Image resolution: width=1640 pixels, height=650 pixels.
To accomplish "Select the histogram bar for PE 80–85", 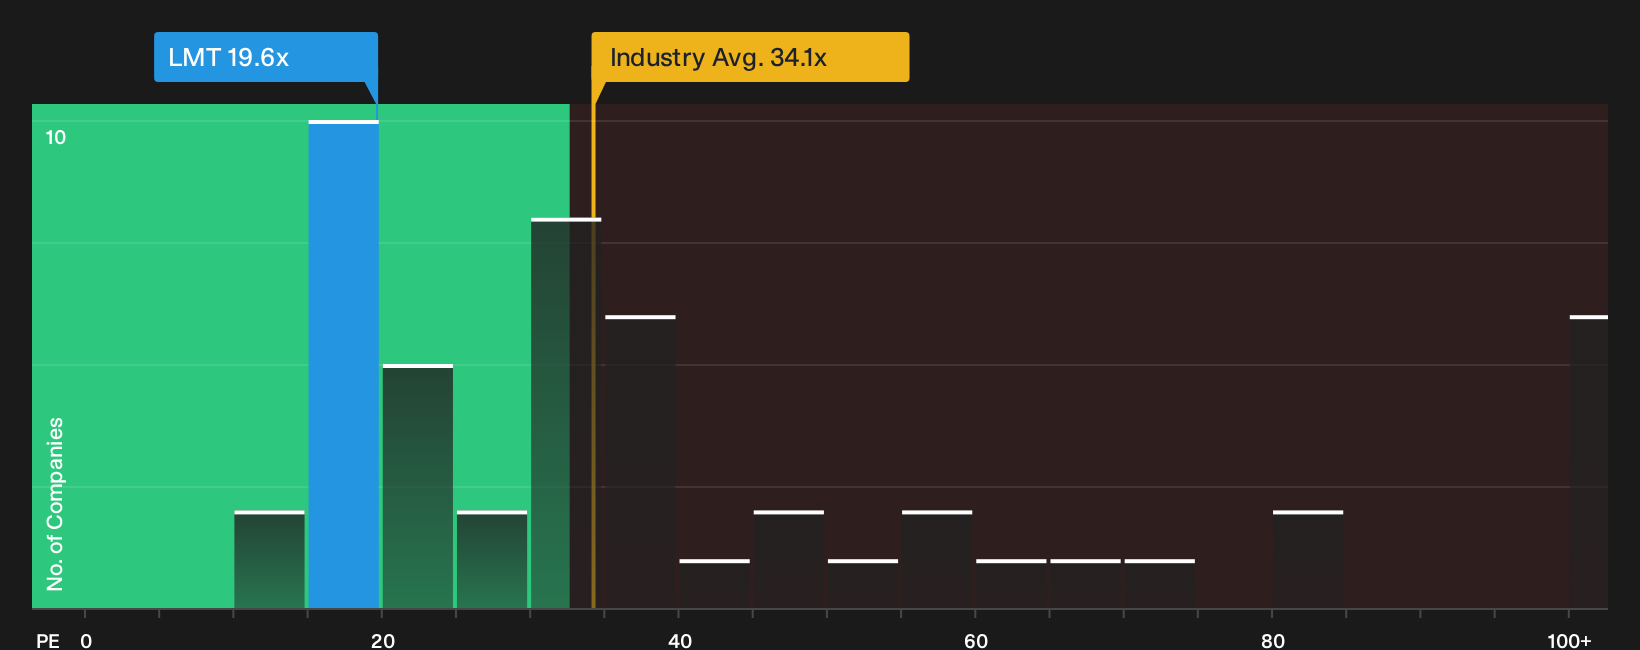I will click(x=1308, y=559).
